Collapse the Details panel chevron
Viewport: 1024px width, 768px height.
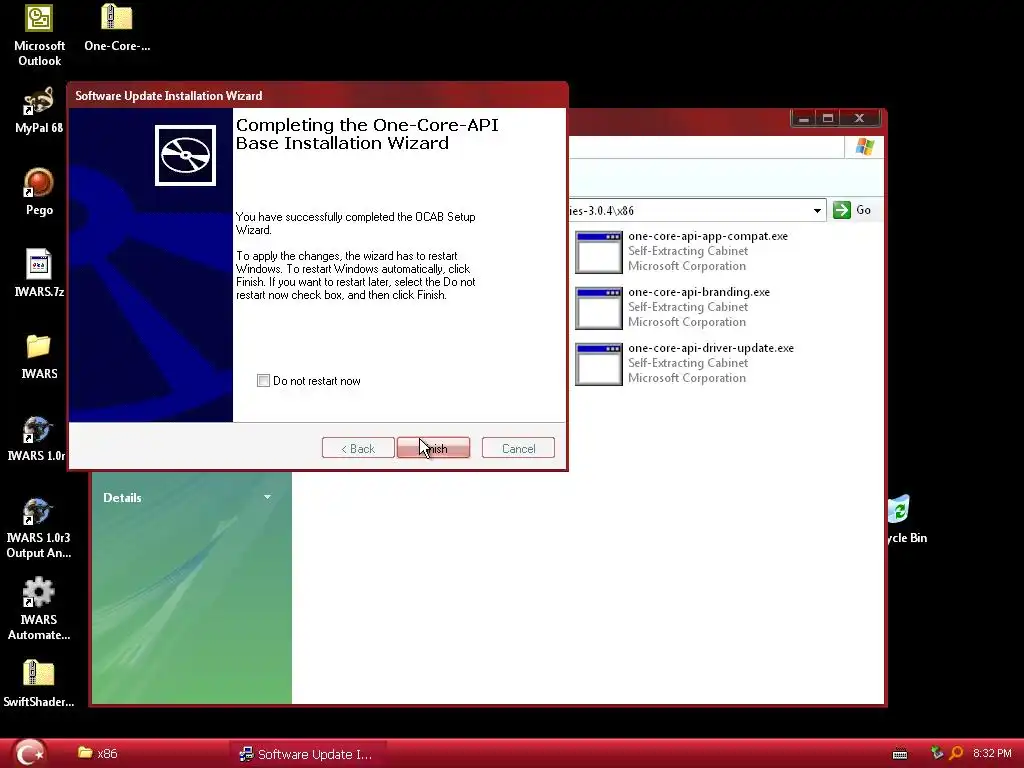267,497
